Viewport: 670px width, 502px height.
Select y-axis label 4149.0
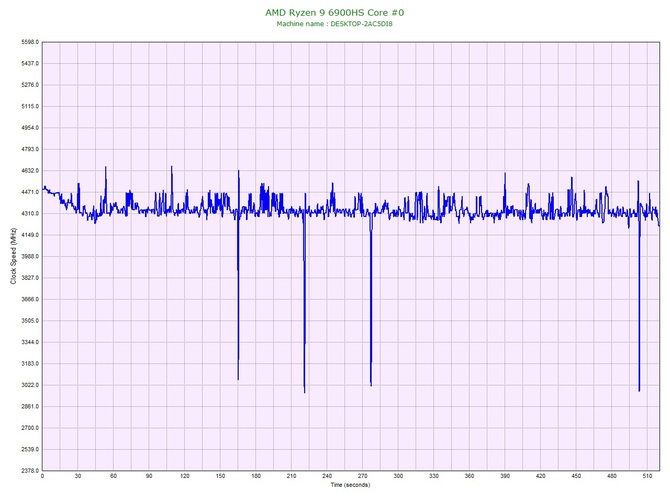[x=30, y=235]
